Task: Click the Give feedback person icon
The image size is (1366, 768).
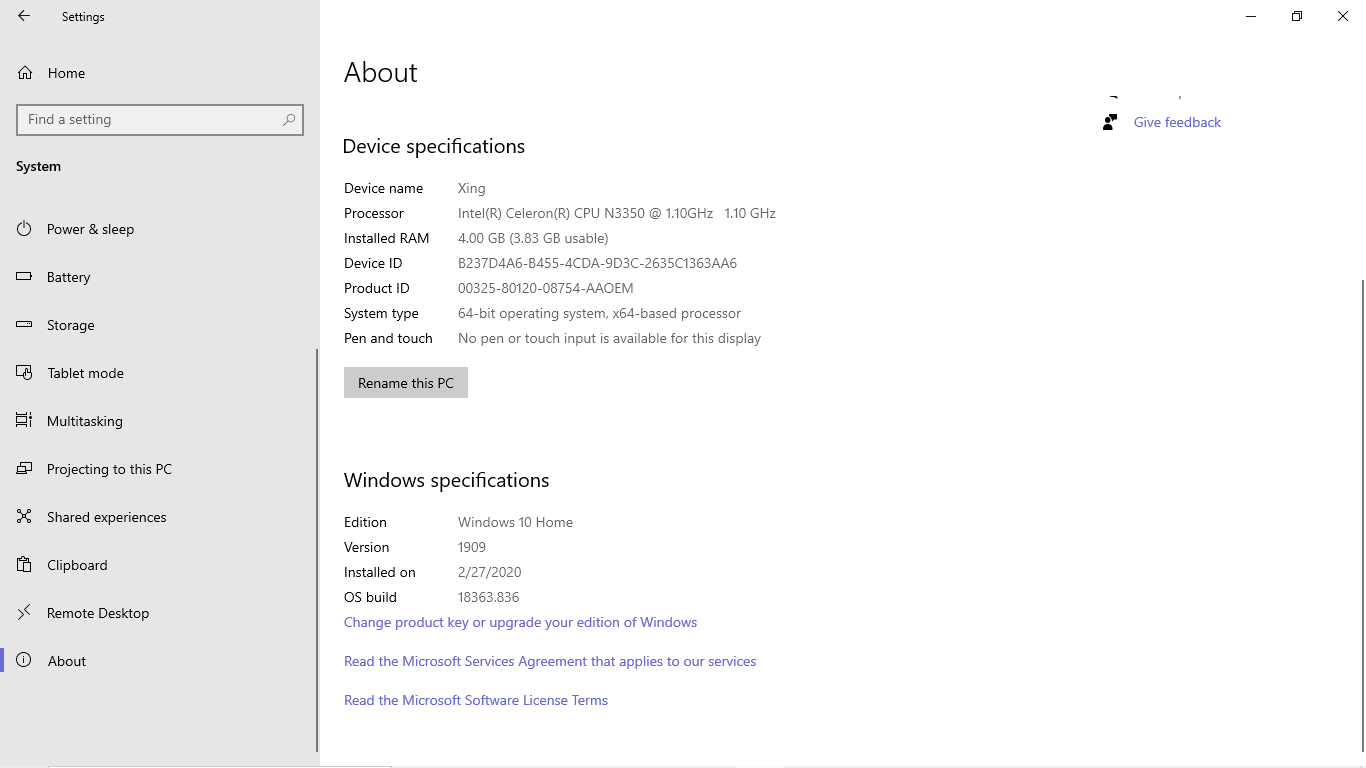Action: point(1110,122)
